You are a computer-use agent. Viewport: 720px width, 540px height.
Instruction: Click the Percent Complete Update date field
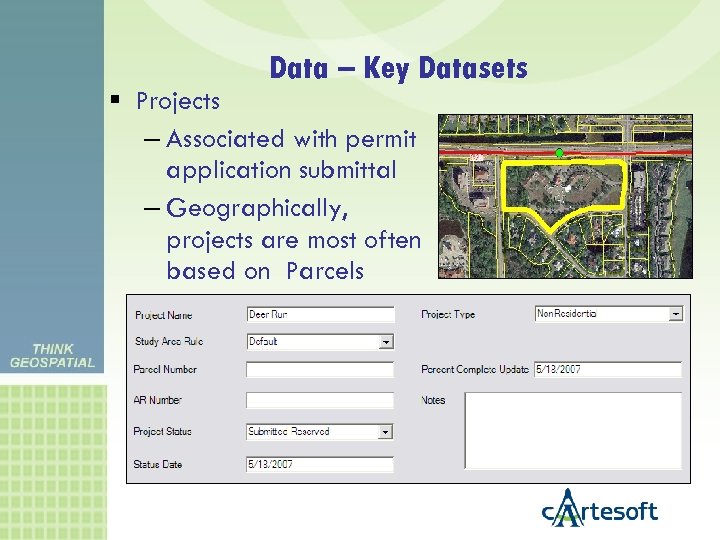tap(608, 370)
